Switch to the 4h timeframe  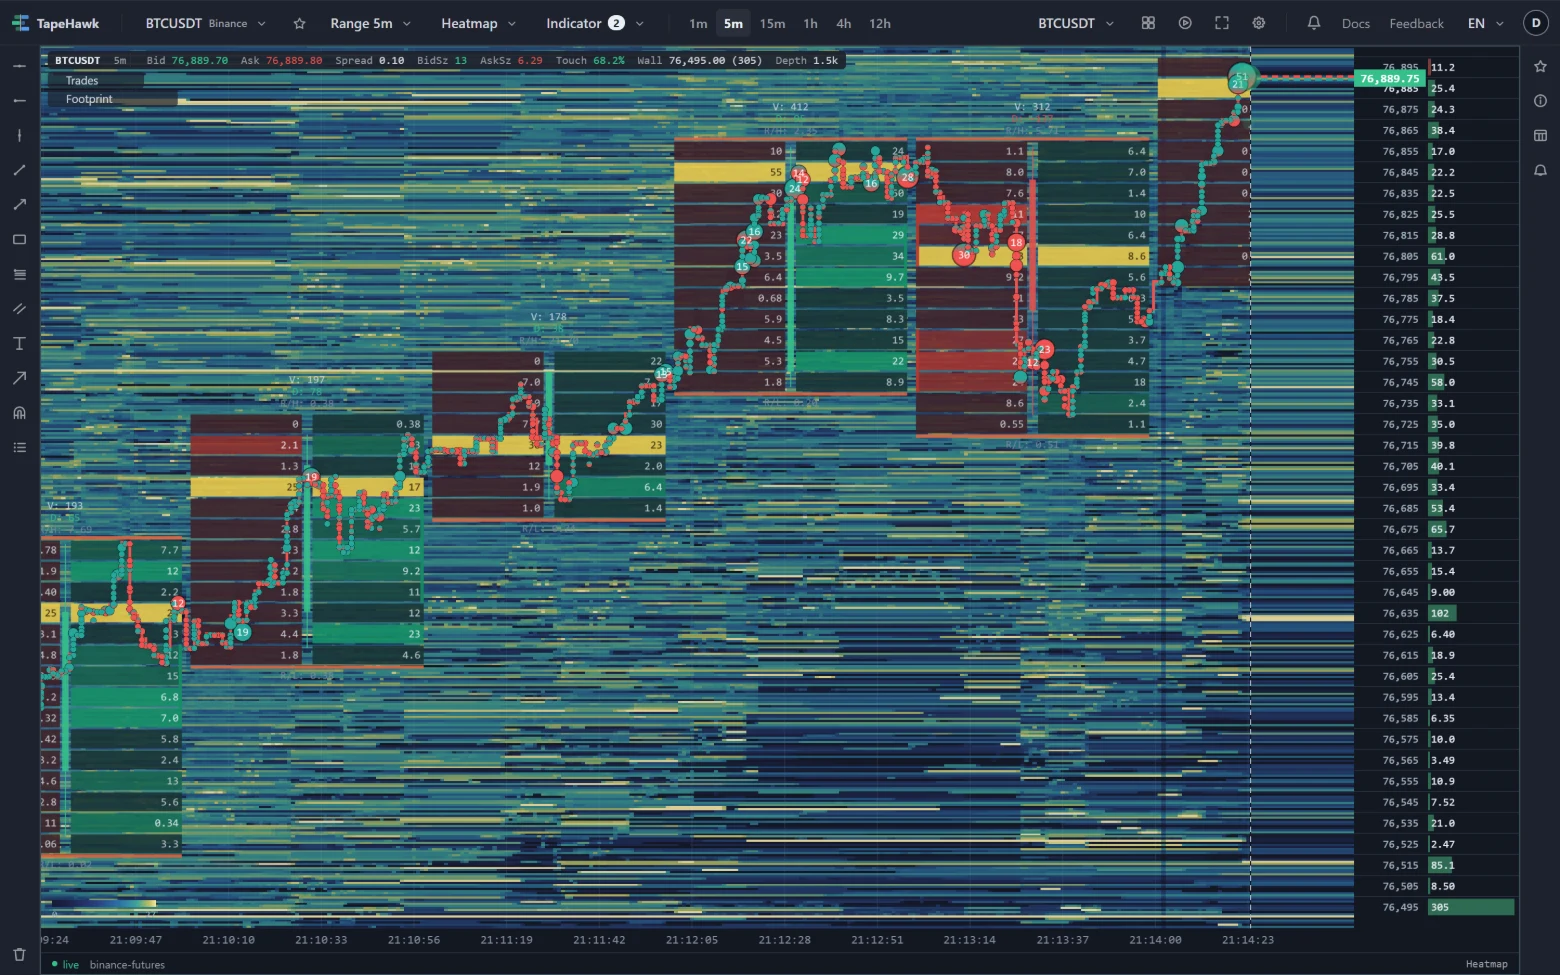tap(843, 23)
